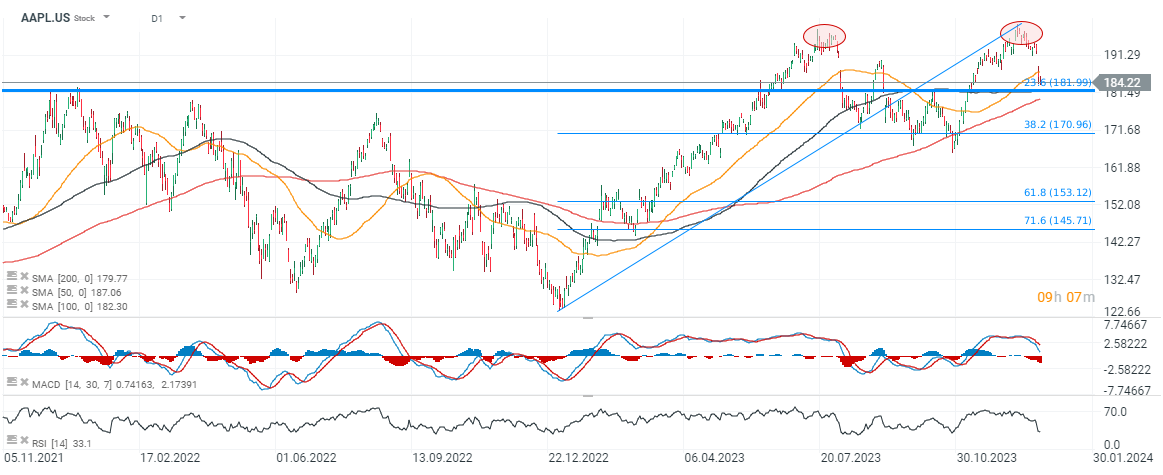
Task: Remove the MACD indicator
Action: tap(24, 382)
